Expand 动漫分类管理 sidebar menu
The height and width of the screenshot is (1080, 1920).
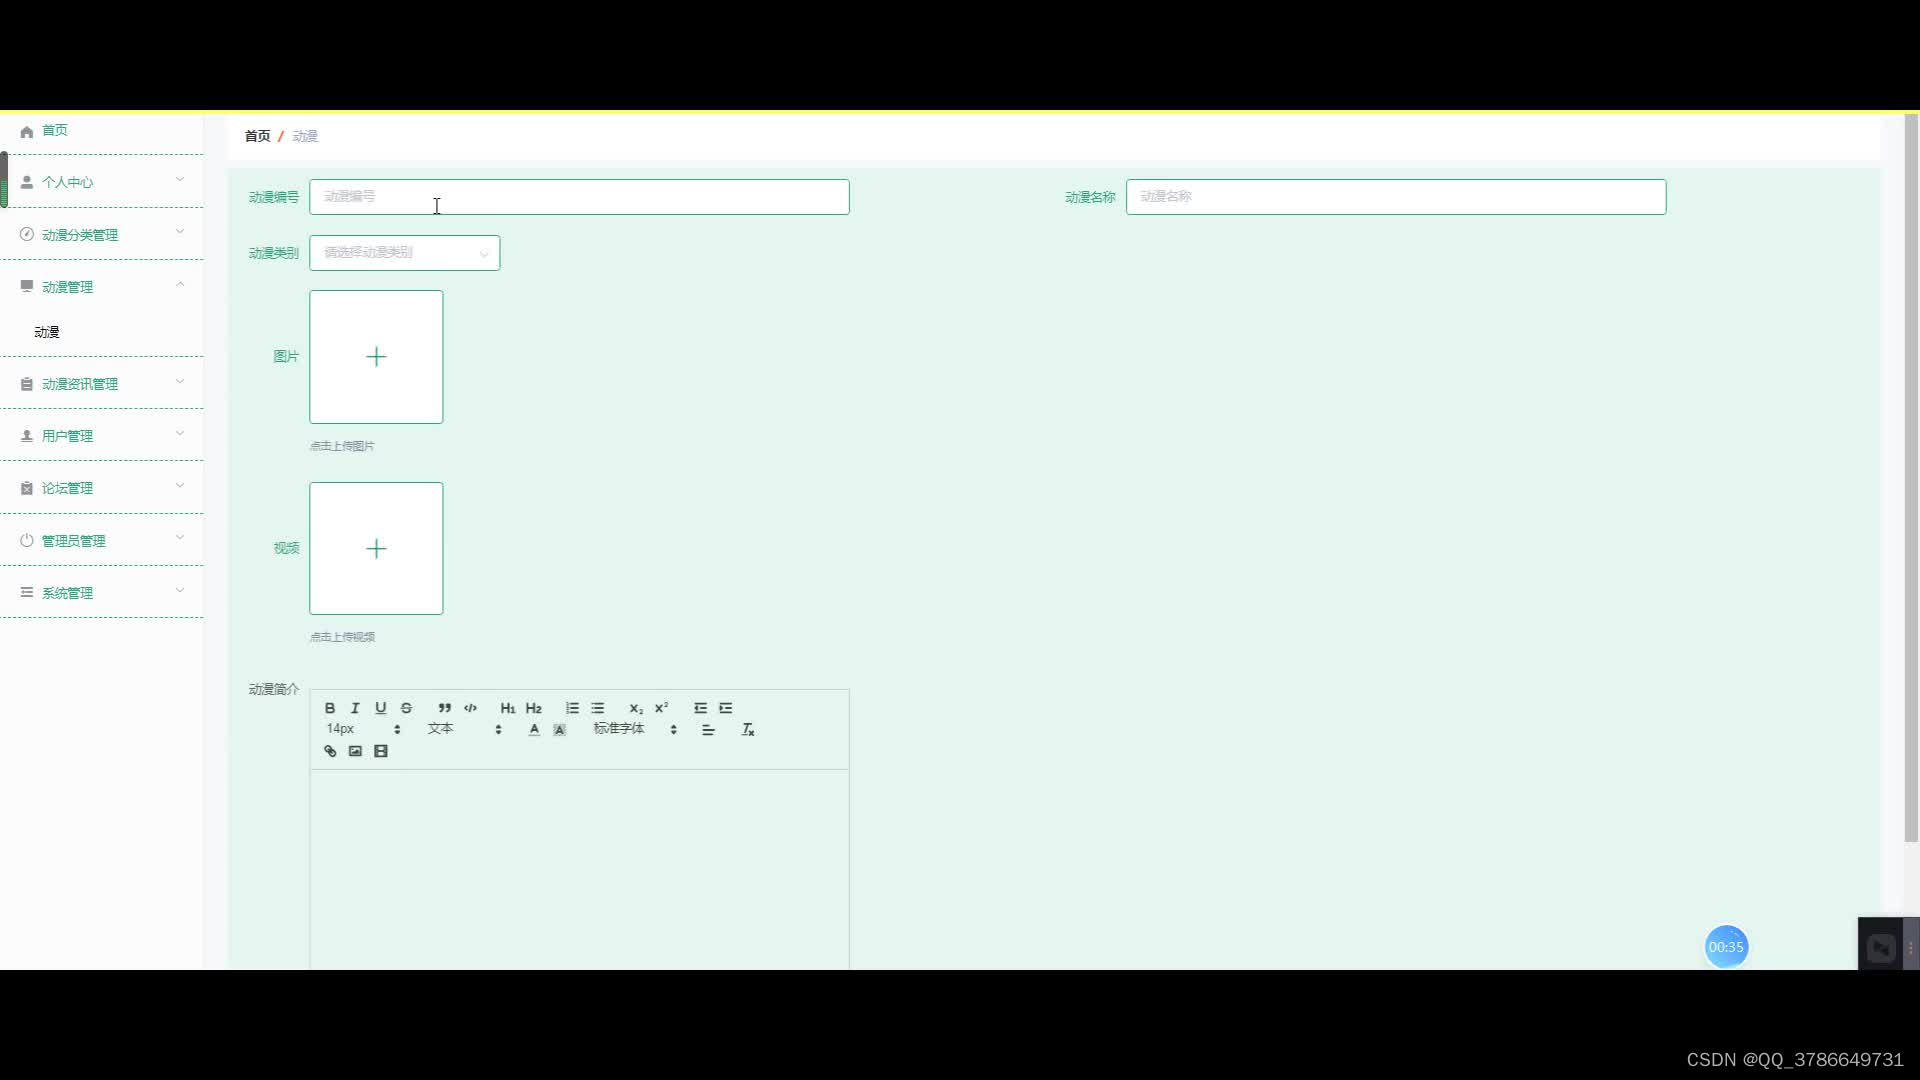point(101,235)
